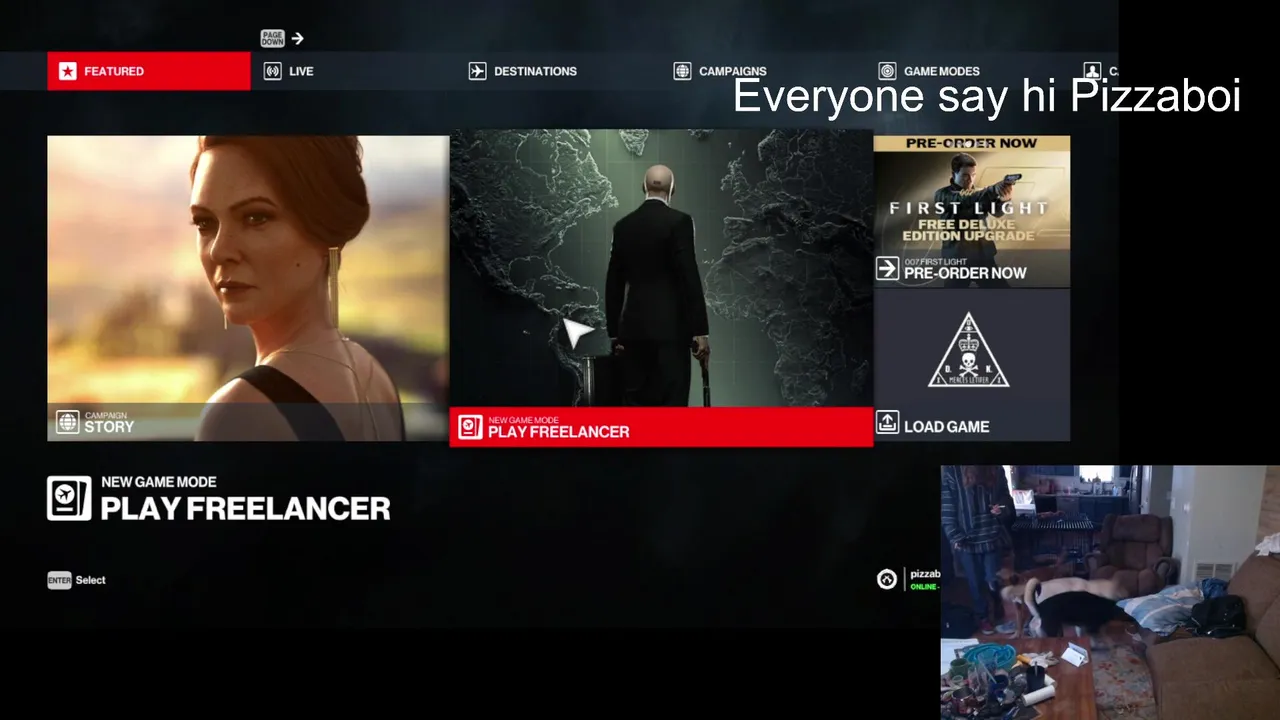The height and width of the screenshot is (720, 1280).
Task: Click the globe icon on Story tile
Action: coord(67,422)
